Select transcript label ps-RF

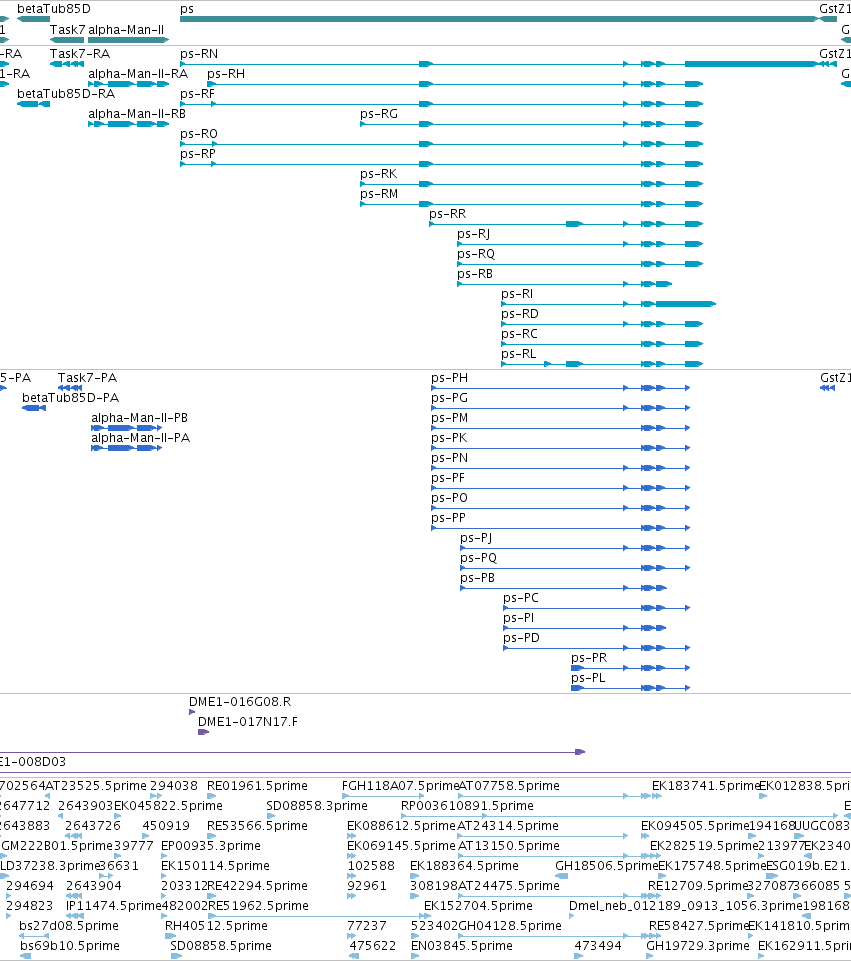pos(197,94)
